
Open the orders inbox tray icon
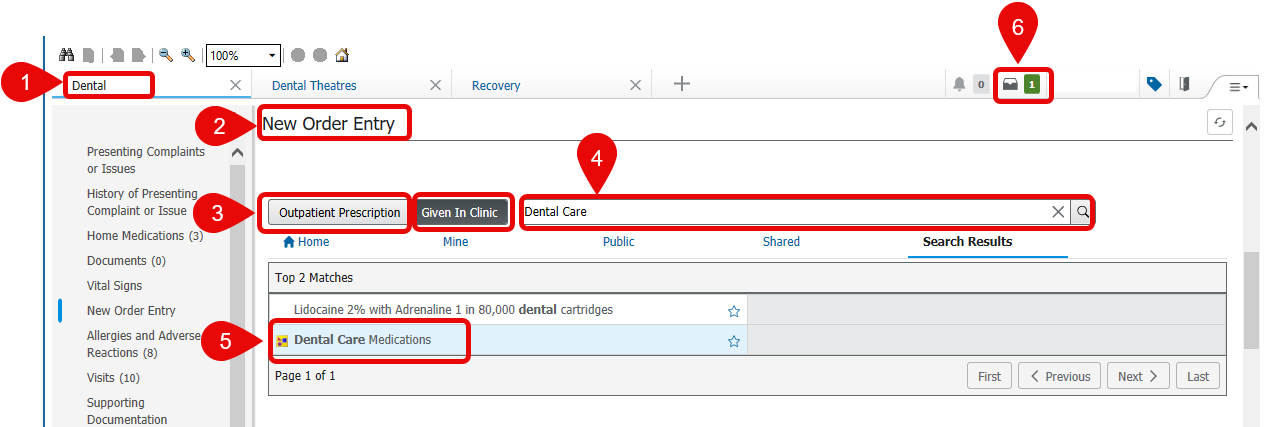click(x=1011, y=85)
